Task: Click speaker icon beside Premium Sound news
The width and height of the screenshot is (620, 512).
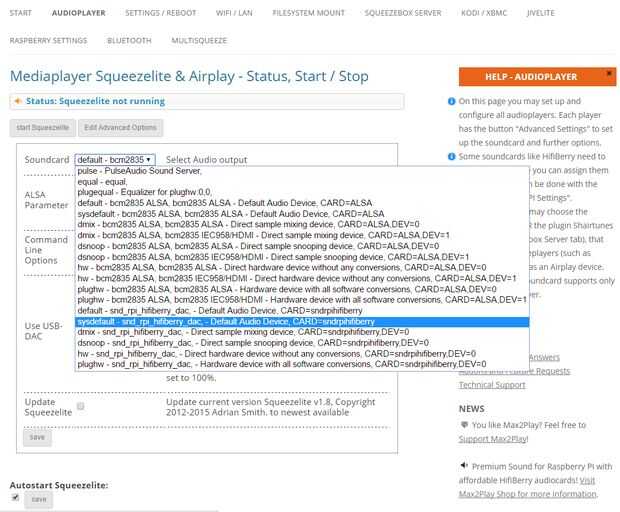Action: (464, 466)
